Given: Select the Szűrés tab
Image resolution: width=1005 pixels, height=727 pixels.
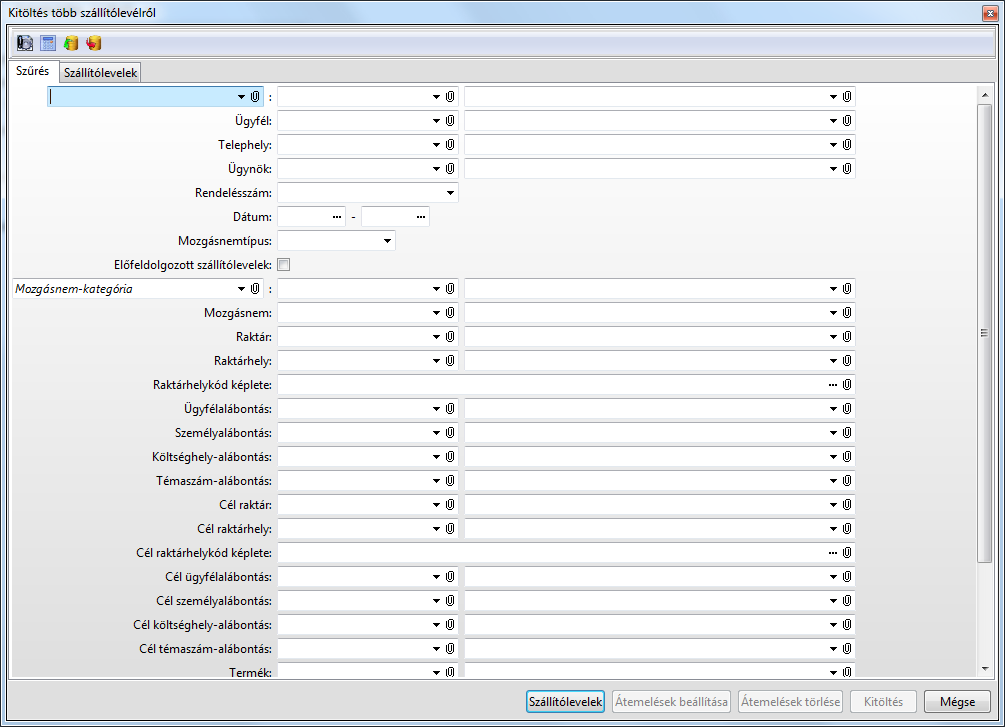Looking at the screenshot, I should point(32,72).
